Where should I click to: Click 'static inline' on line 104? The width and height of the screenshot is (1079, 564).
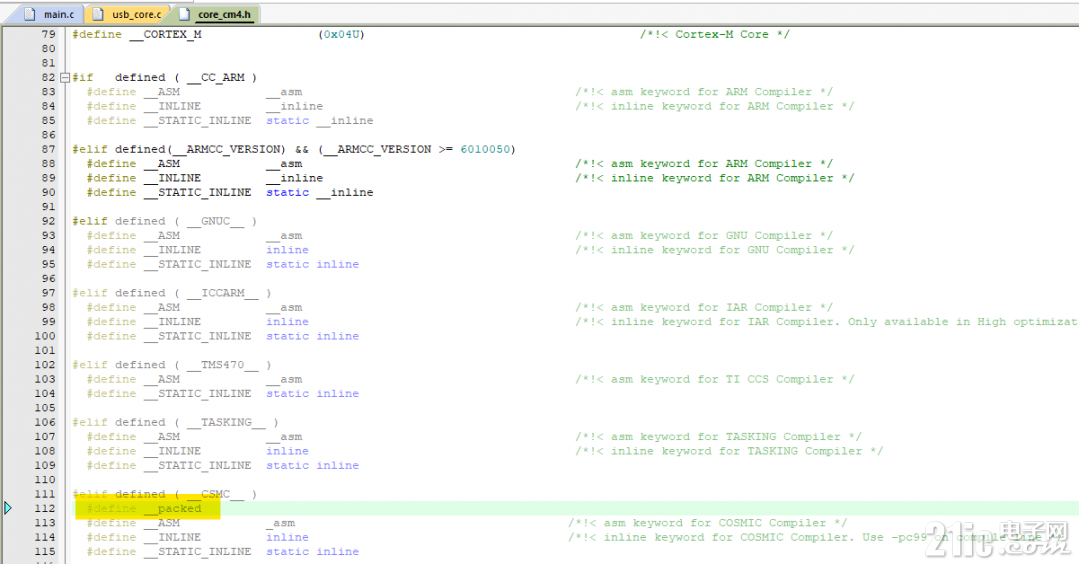[312, 394]
